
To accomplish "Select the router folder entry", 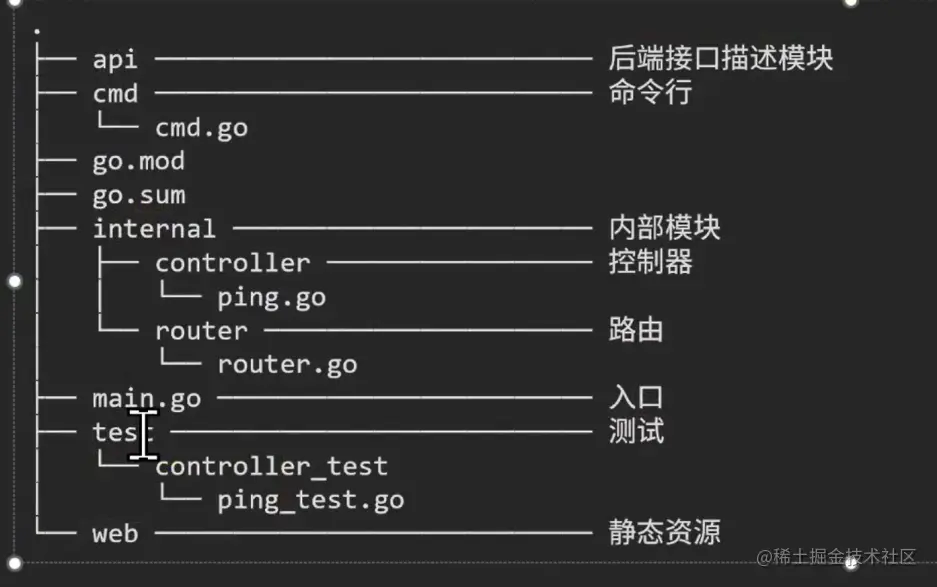I will pos(201,331).
